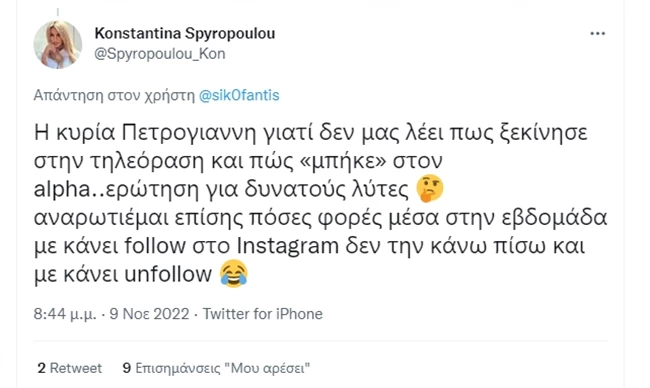Viewport: 650px width, 388px height.
Task: Click the likes count number 9
Action: [x=127, y=368]
